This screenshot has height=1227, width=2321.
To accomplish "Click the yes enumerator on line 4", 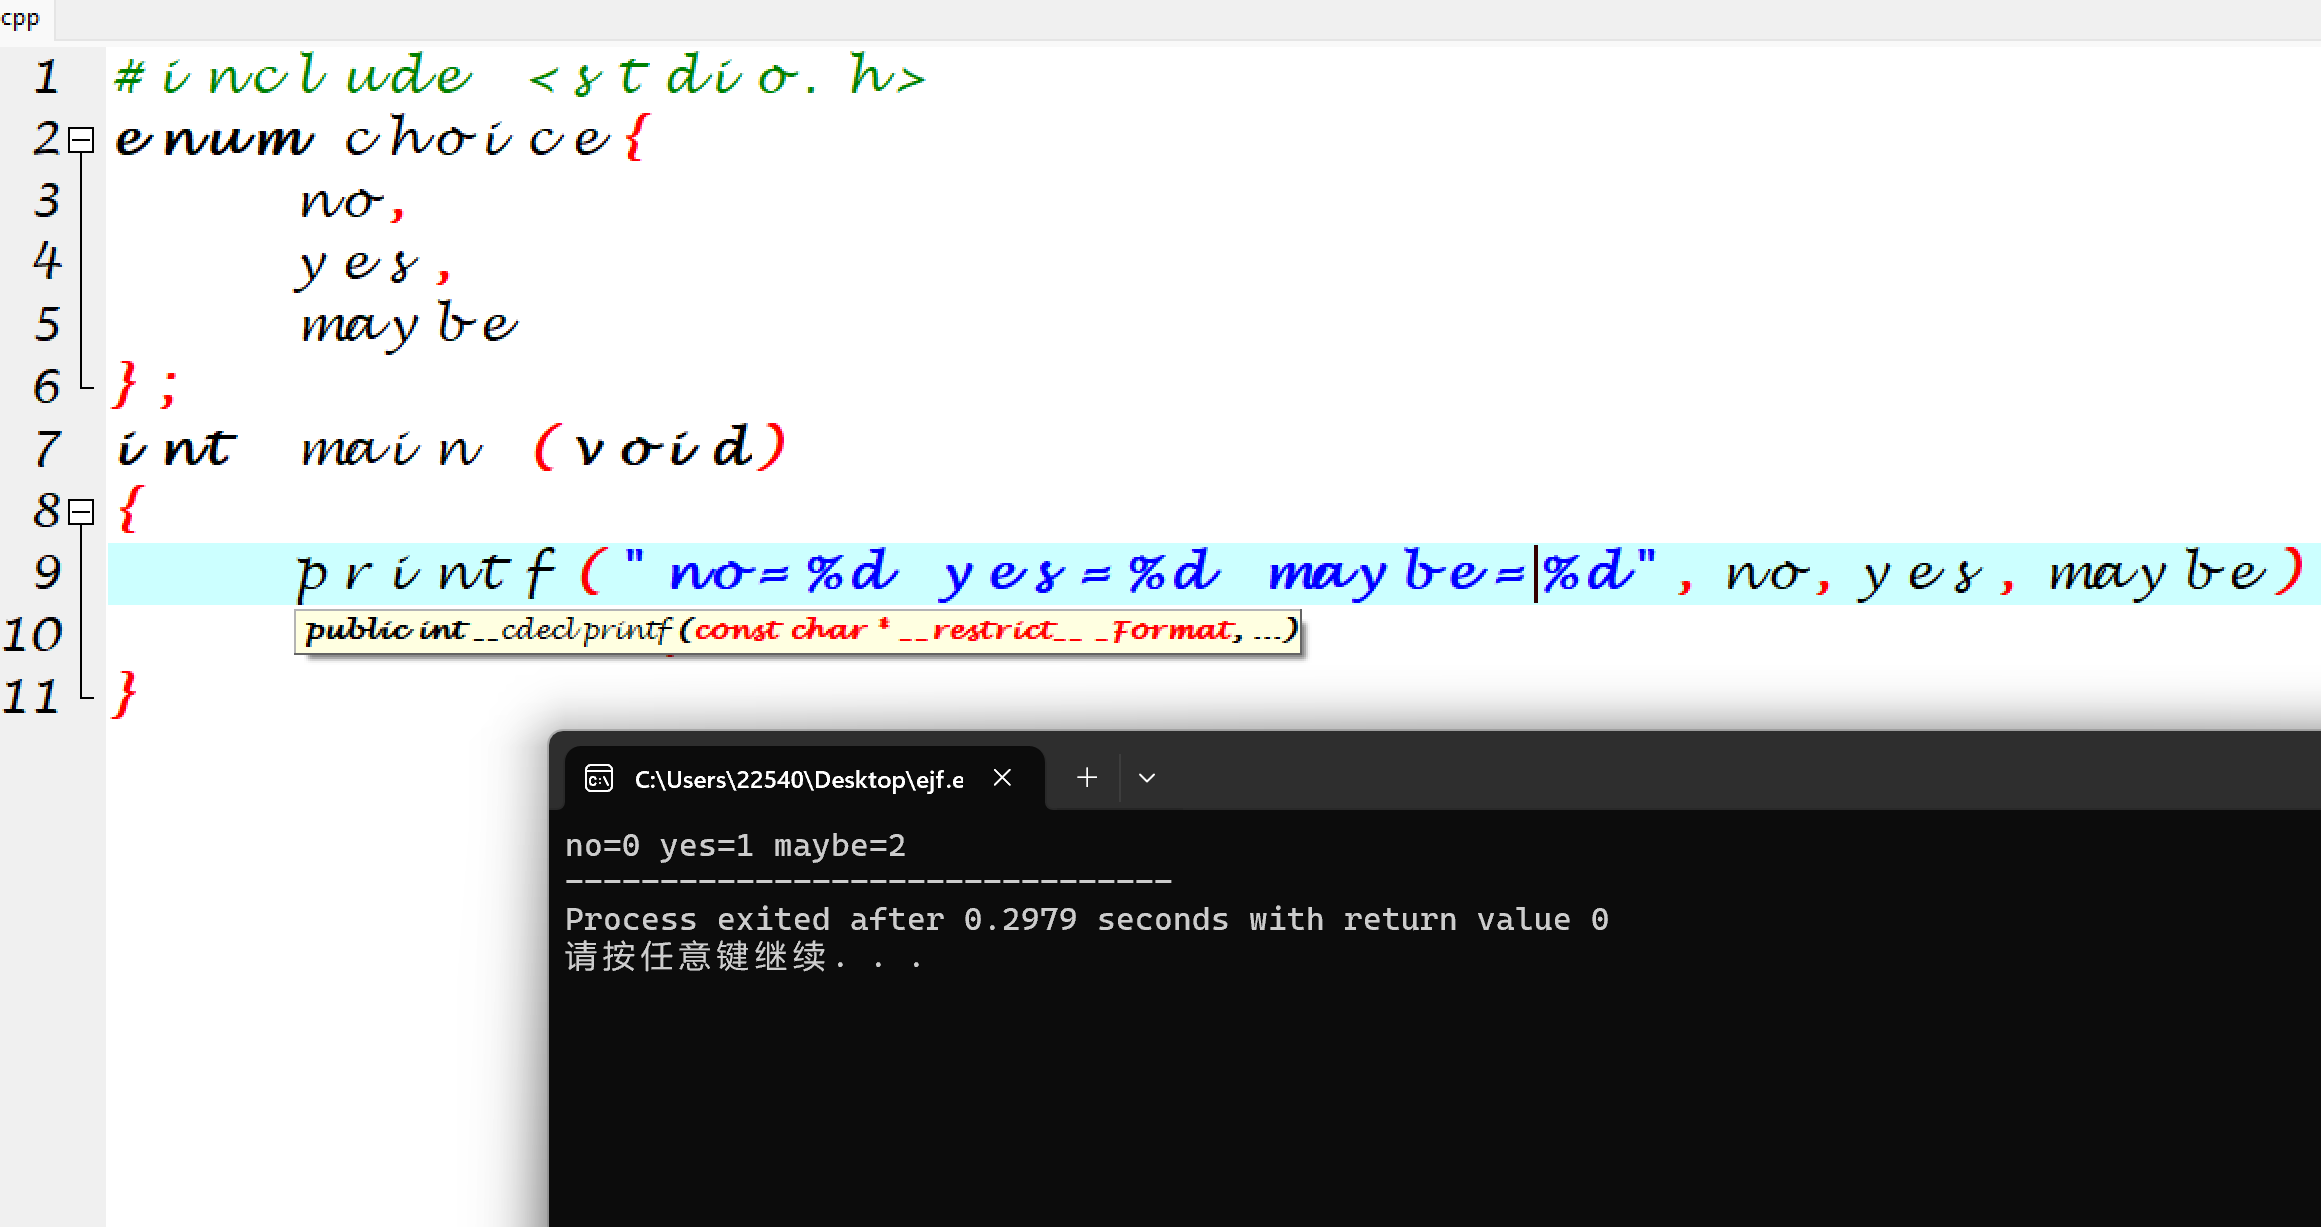I will (x=357, y=265).
